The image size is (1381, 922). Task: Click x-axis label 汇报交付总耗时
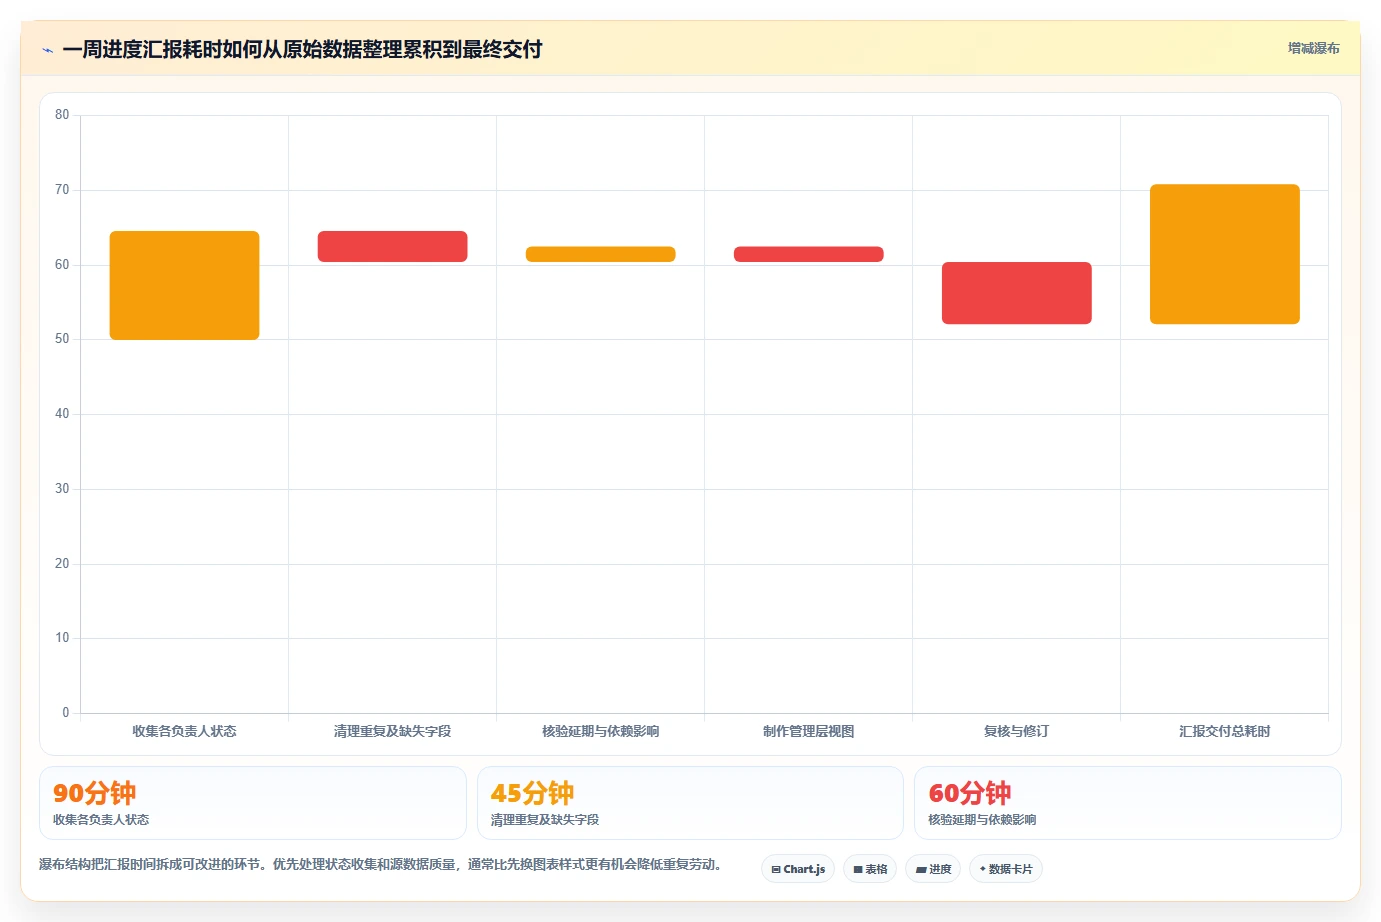tap(1224, 731)
